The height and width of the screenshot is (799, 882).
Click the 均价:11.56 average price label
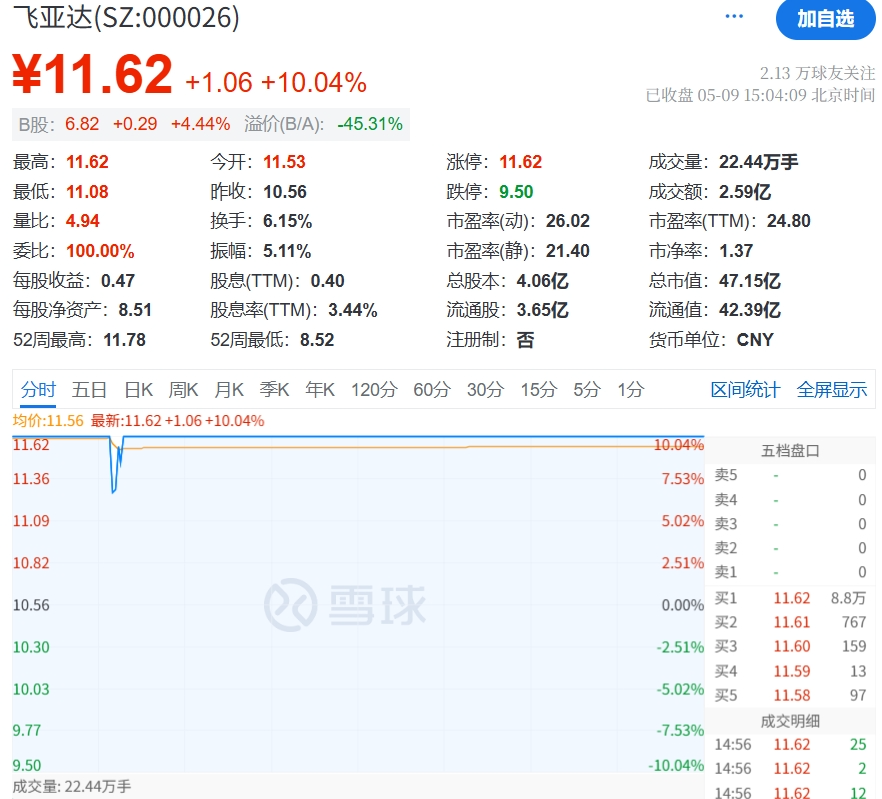(48, 421)
